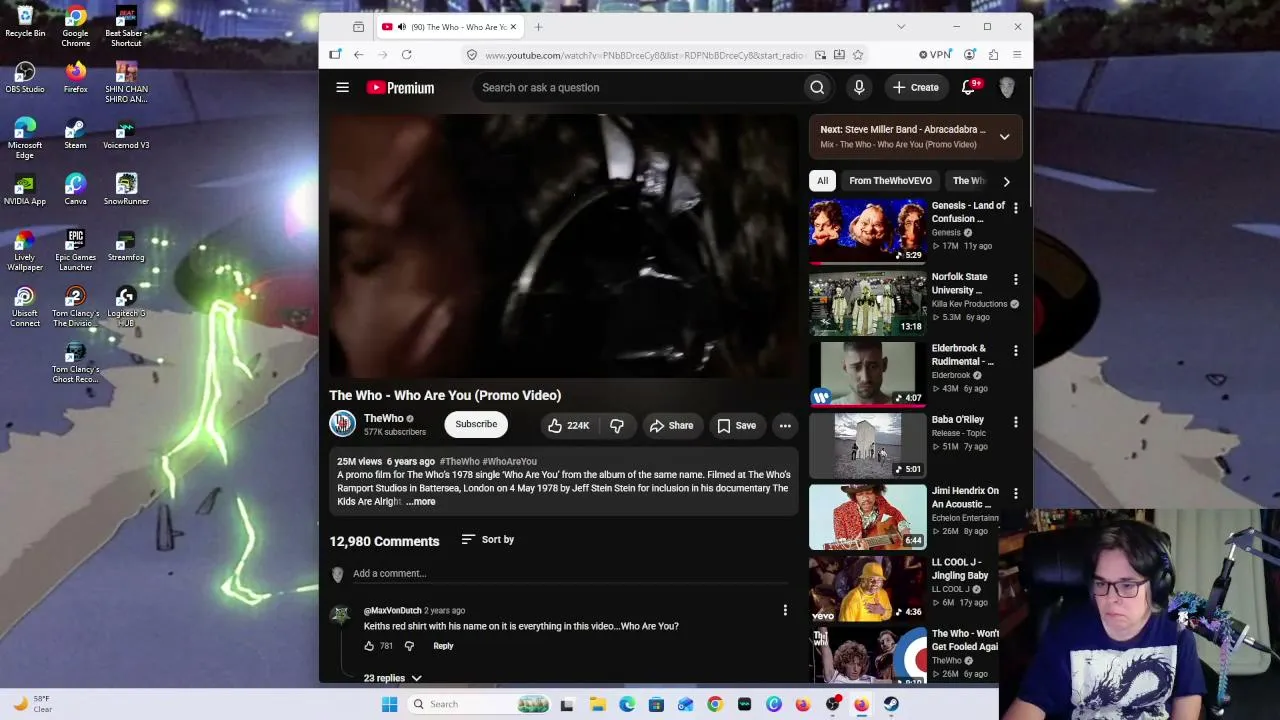Open options for Baba O'Riley video
The width and height of the screenshot is (1280, 720).
click(x=1015, y=422)
